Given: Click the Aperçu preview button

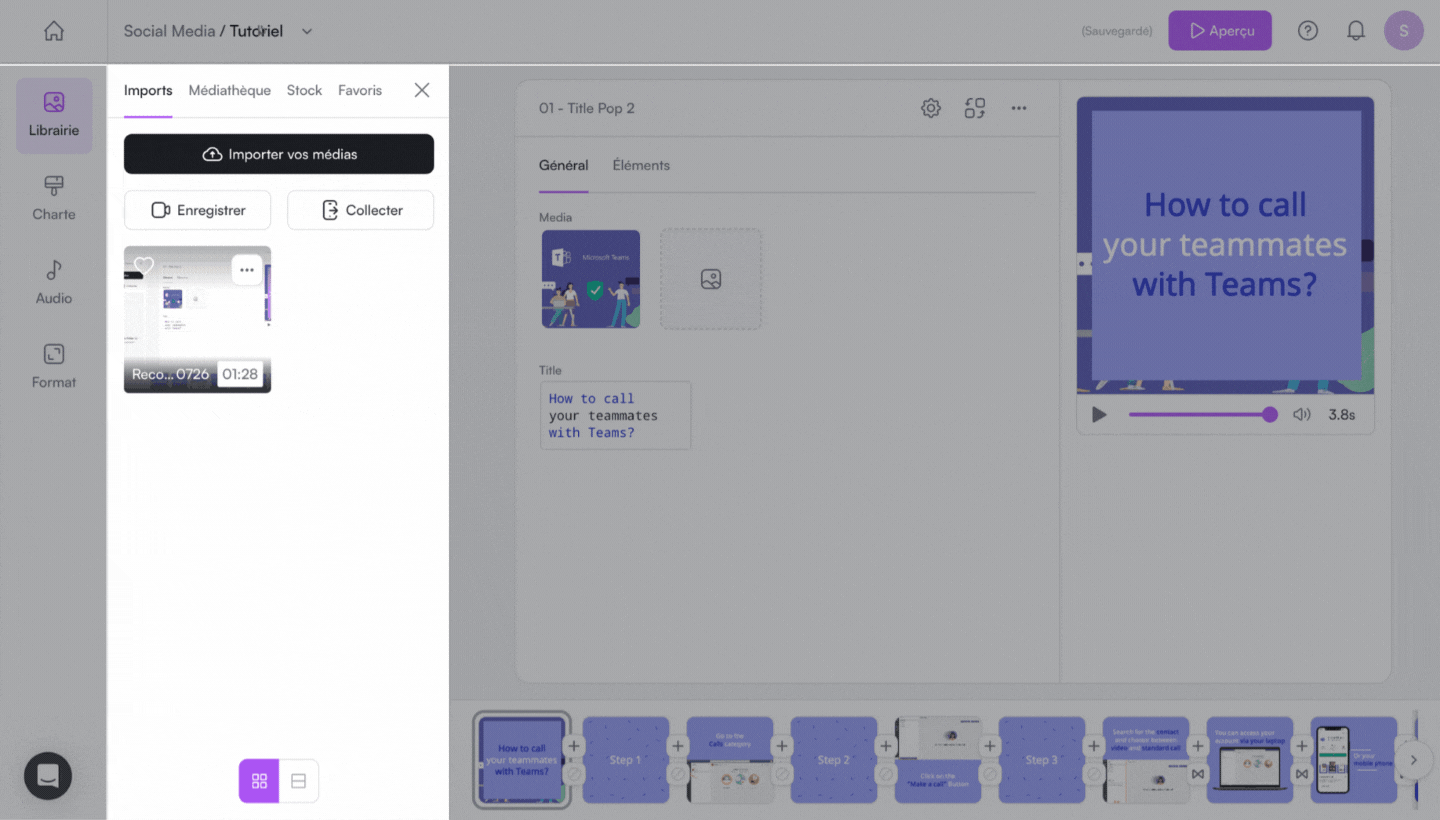Looking at the screenshot, I should coord(1220,31).
